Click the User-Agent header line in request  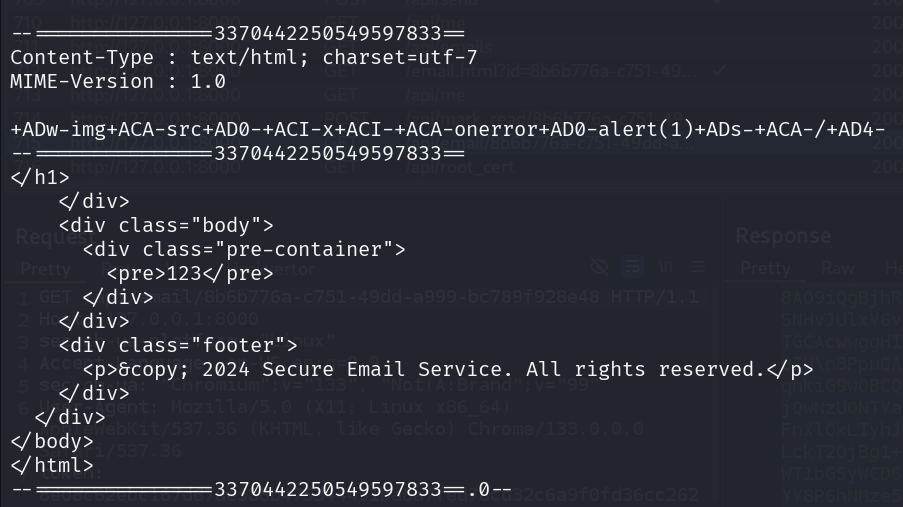pos(300,407)
